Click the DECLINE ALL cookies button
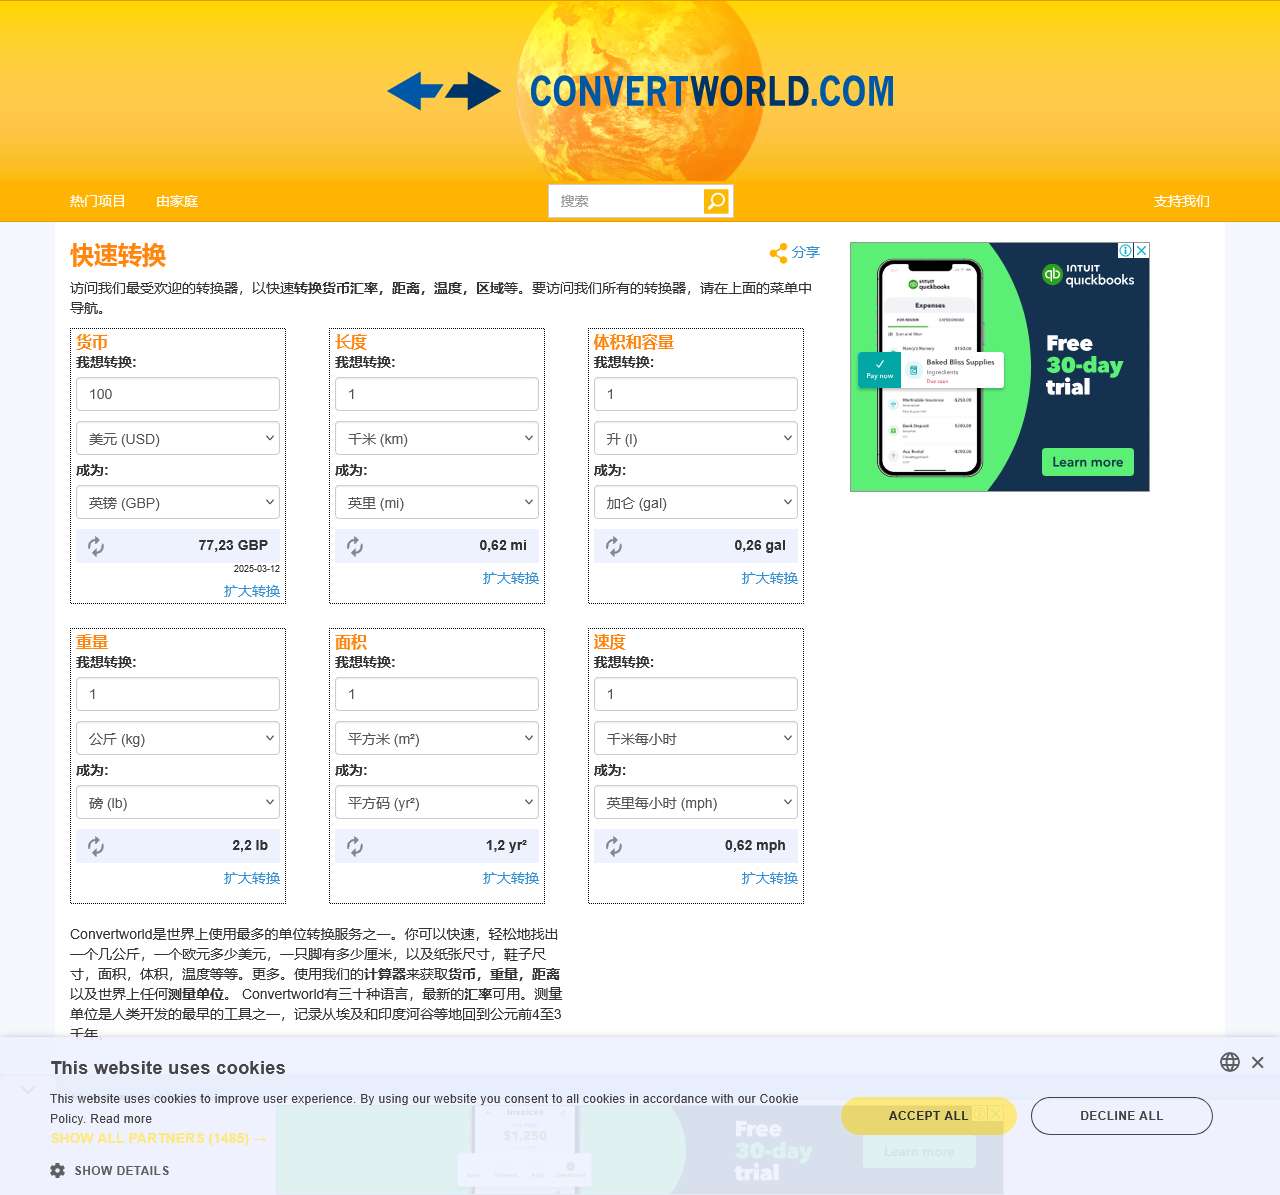This screenshot has height=1195, width=1280. pyautogui.click(x=1122, y=1116)
